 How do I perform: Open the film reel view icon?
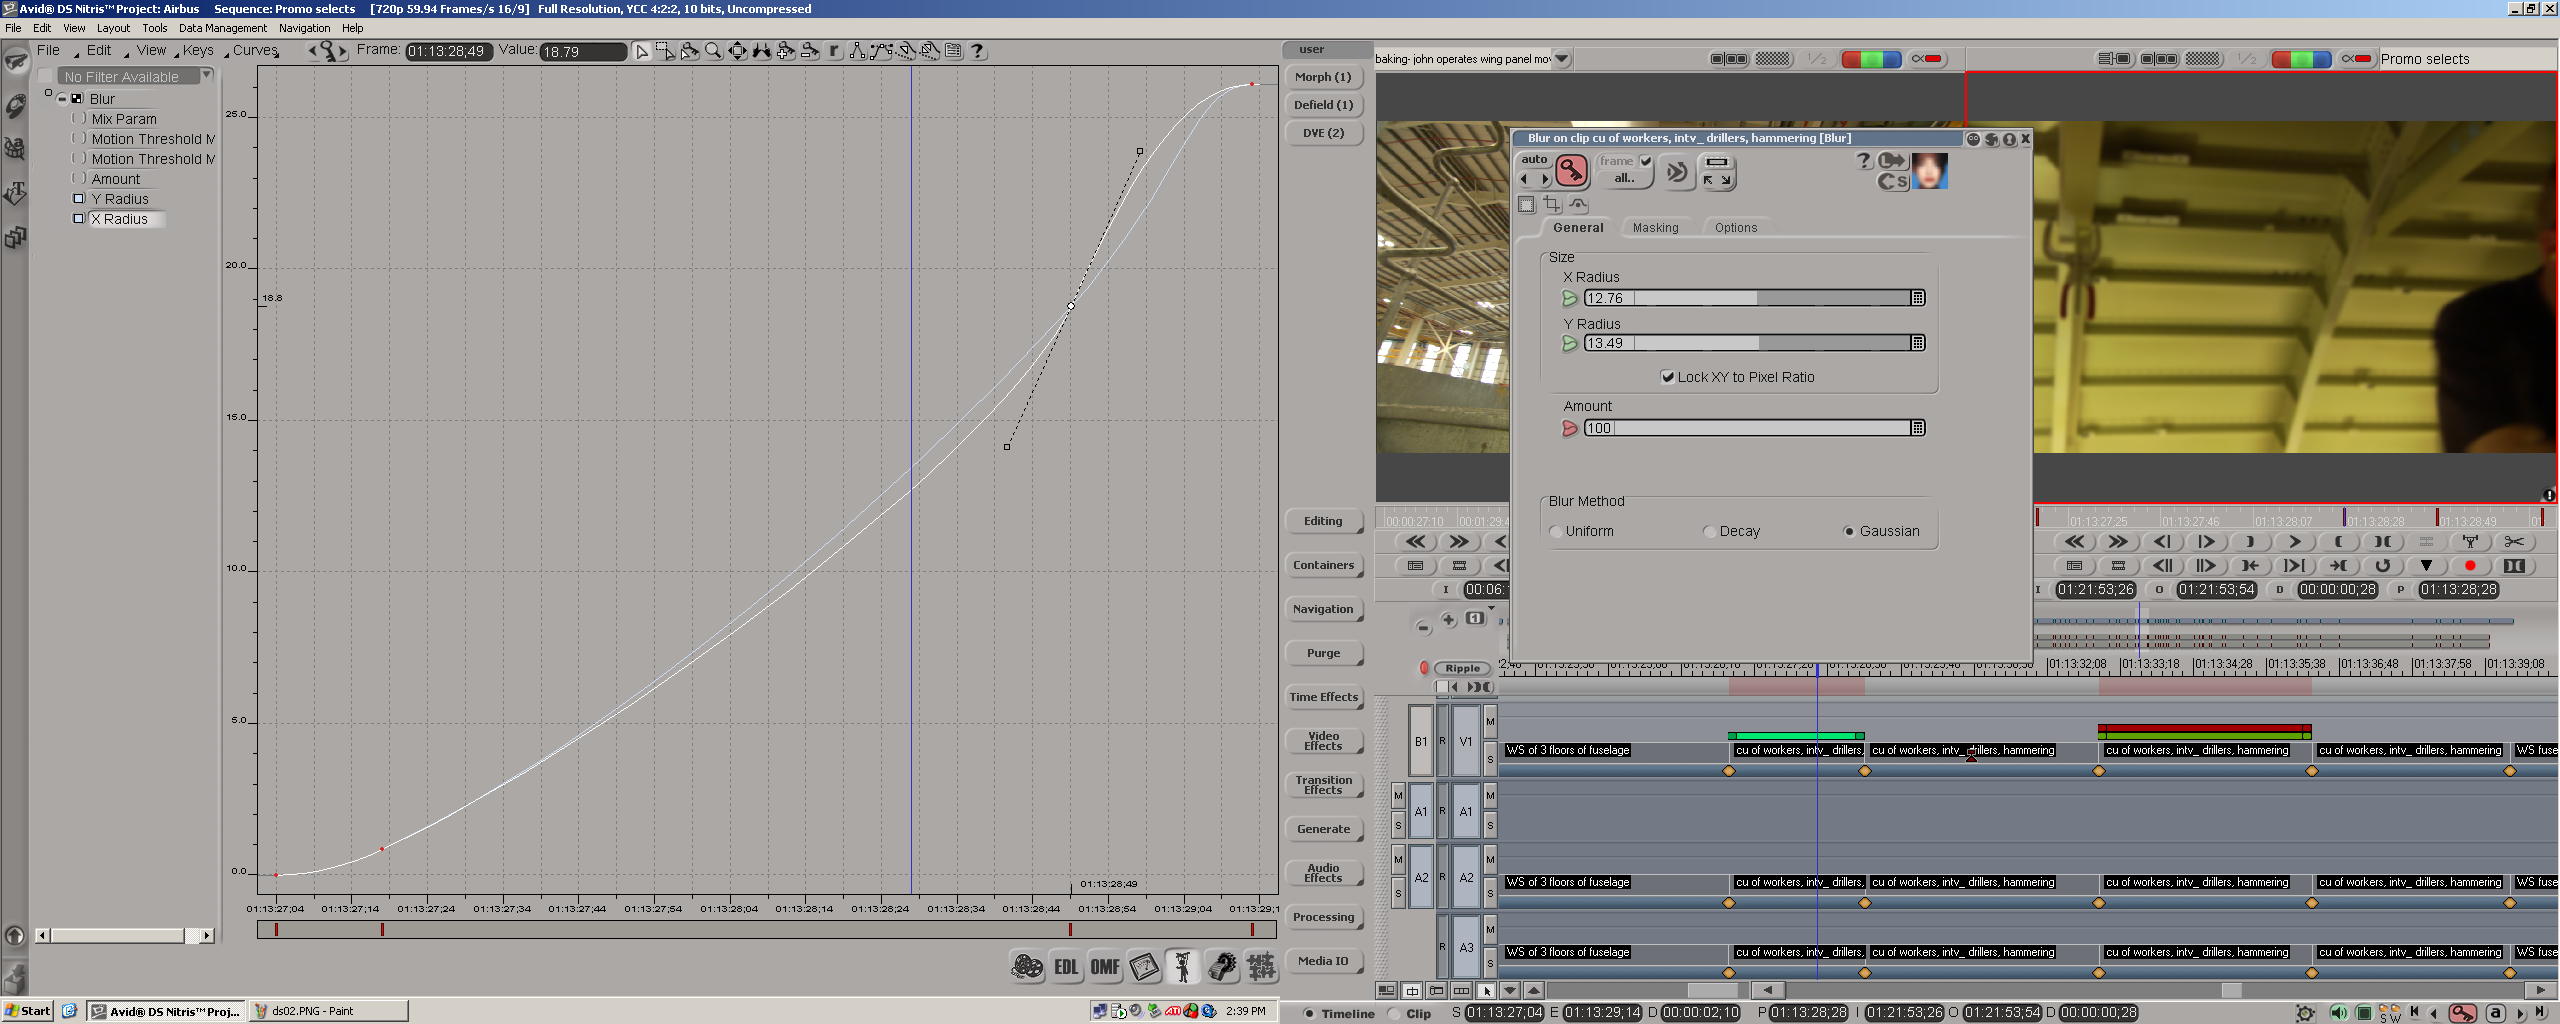(1027, 967)
